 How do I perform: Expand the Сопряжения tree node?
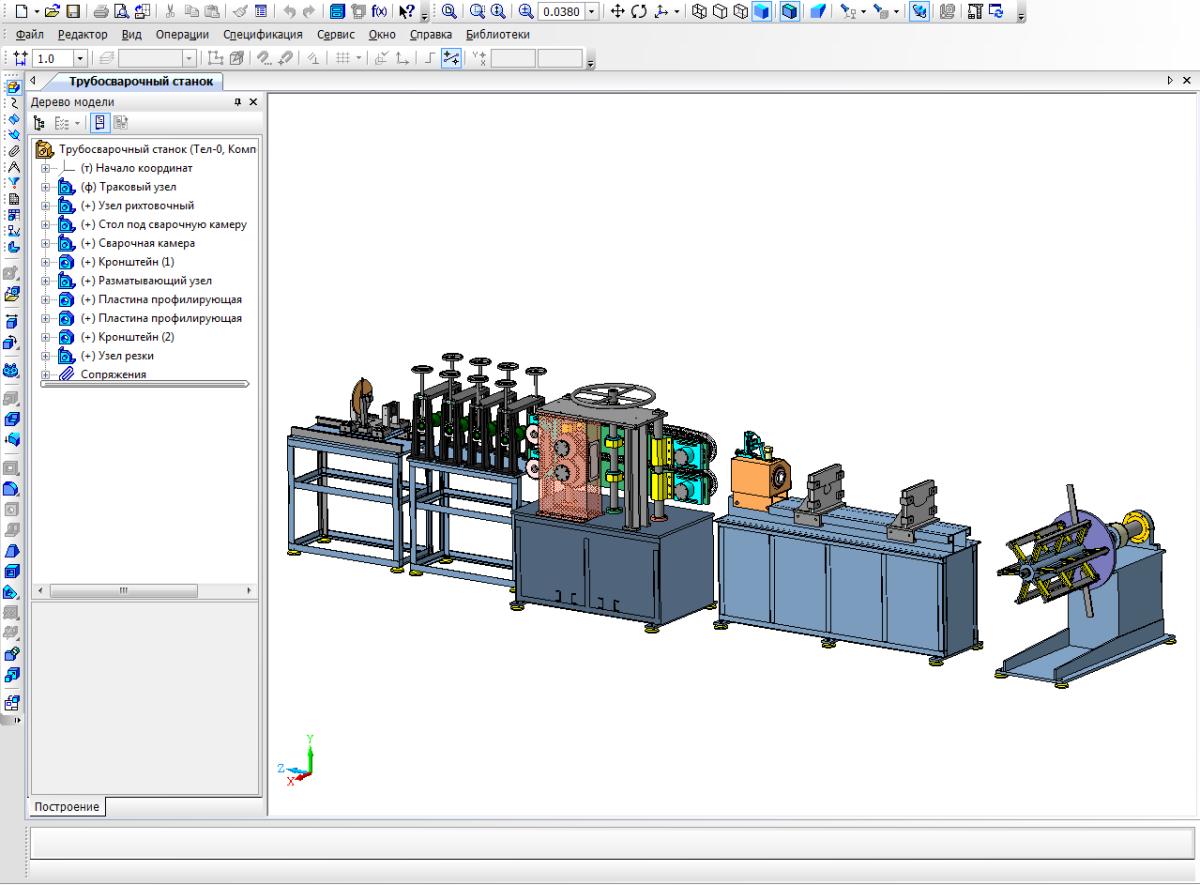click(45, 374)
